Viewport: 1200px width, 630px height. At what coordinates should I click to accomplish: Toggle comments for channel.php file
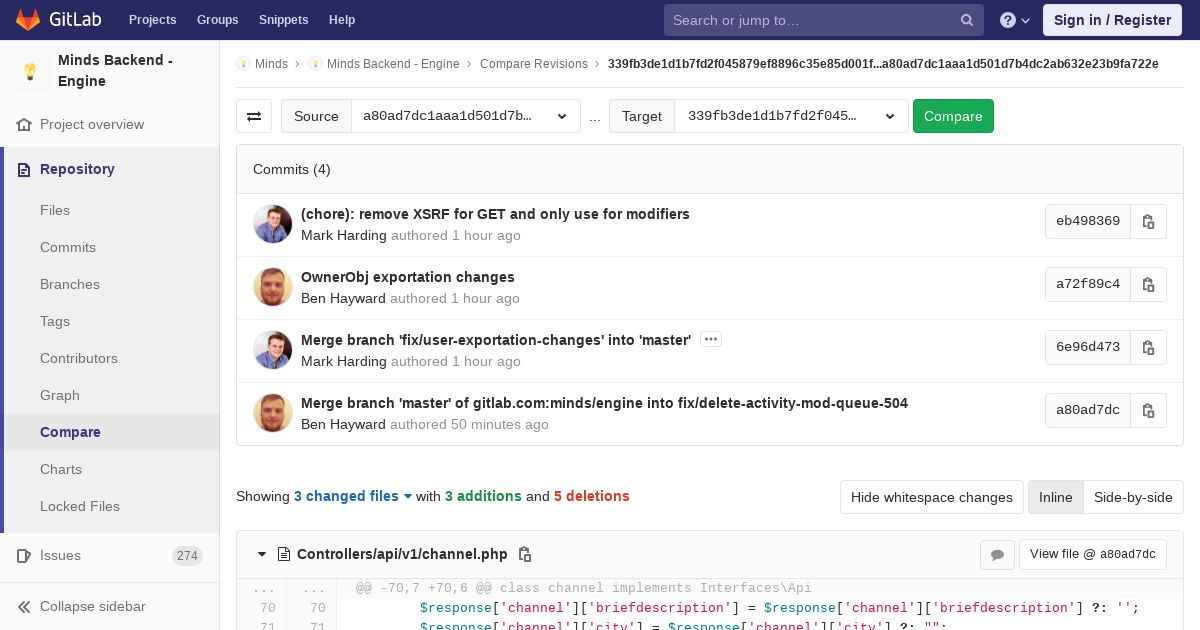coord(997,555)
